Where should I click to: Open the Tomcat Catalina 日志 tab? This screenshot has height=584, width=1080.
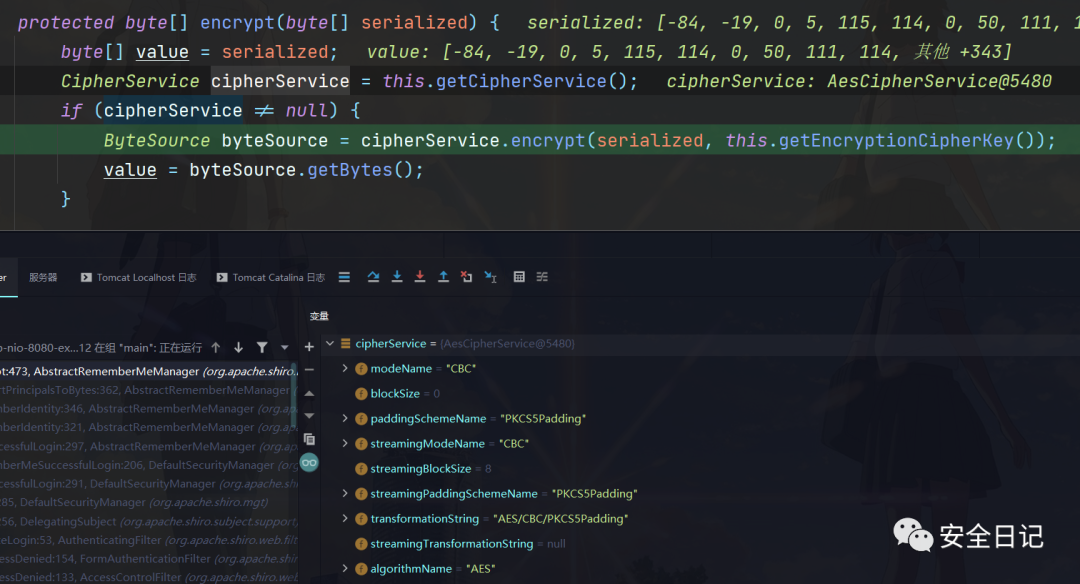(x=271, y=278)
